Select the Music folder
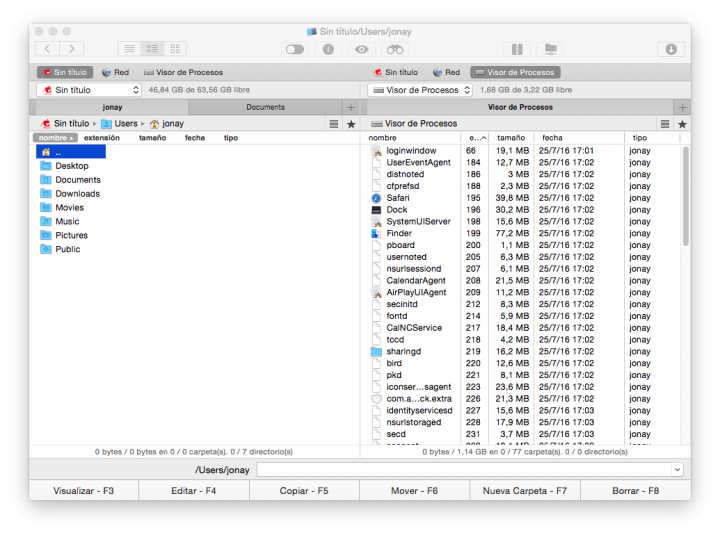Image resolution: width=720 pixels, height=535 pixels. (x=60, y=221)
